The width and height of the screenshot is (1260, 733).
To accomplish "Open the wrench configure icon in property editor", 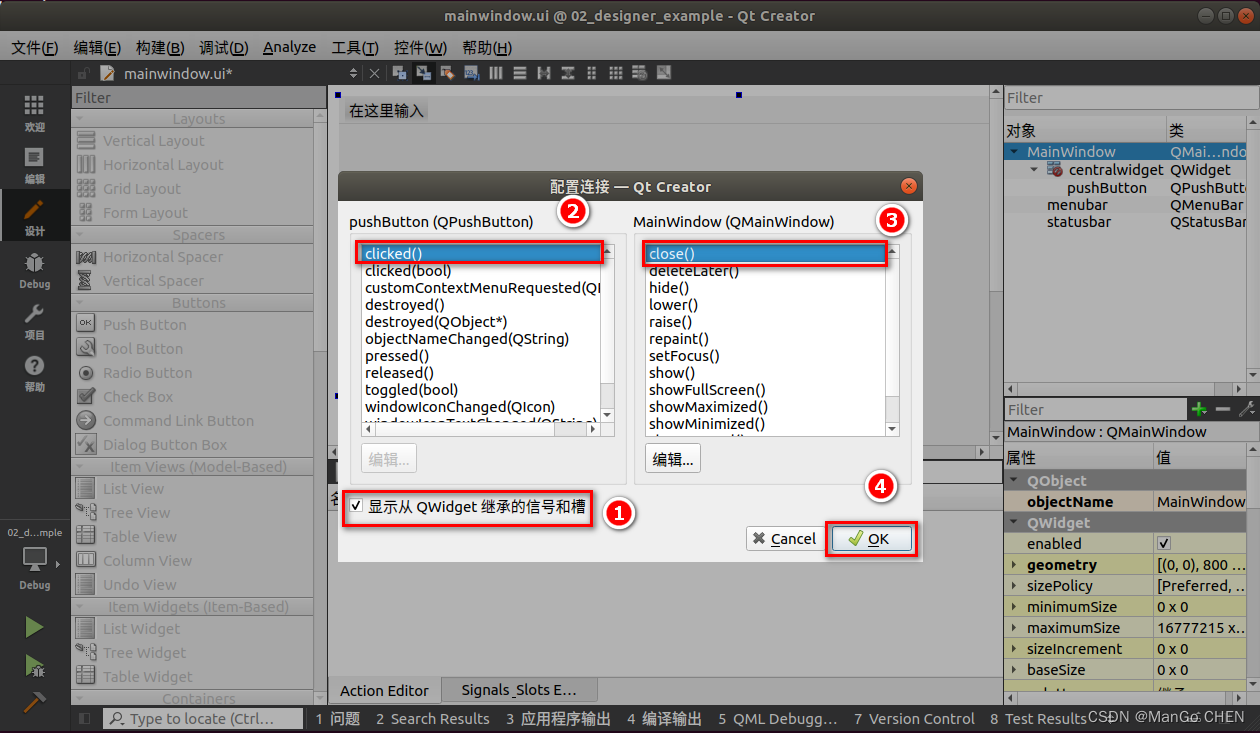I will coord(1246,409).
